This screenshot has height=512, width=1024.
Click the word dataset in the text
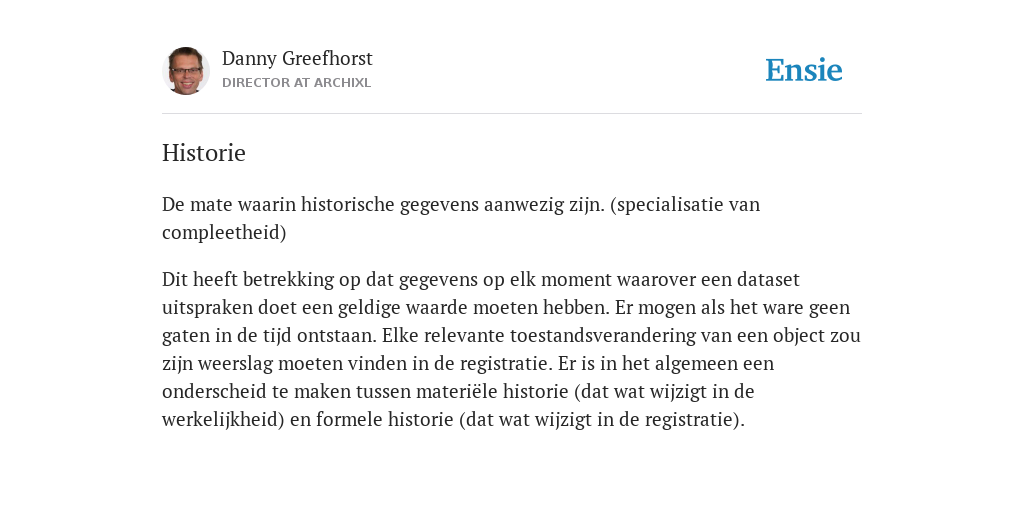(768, 280)
